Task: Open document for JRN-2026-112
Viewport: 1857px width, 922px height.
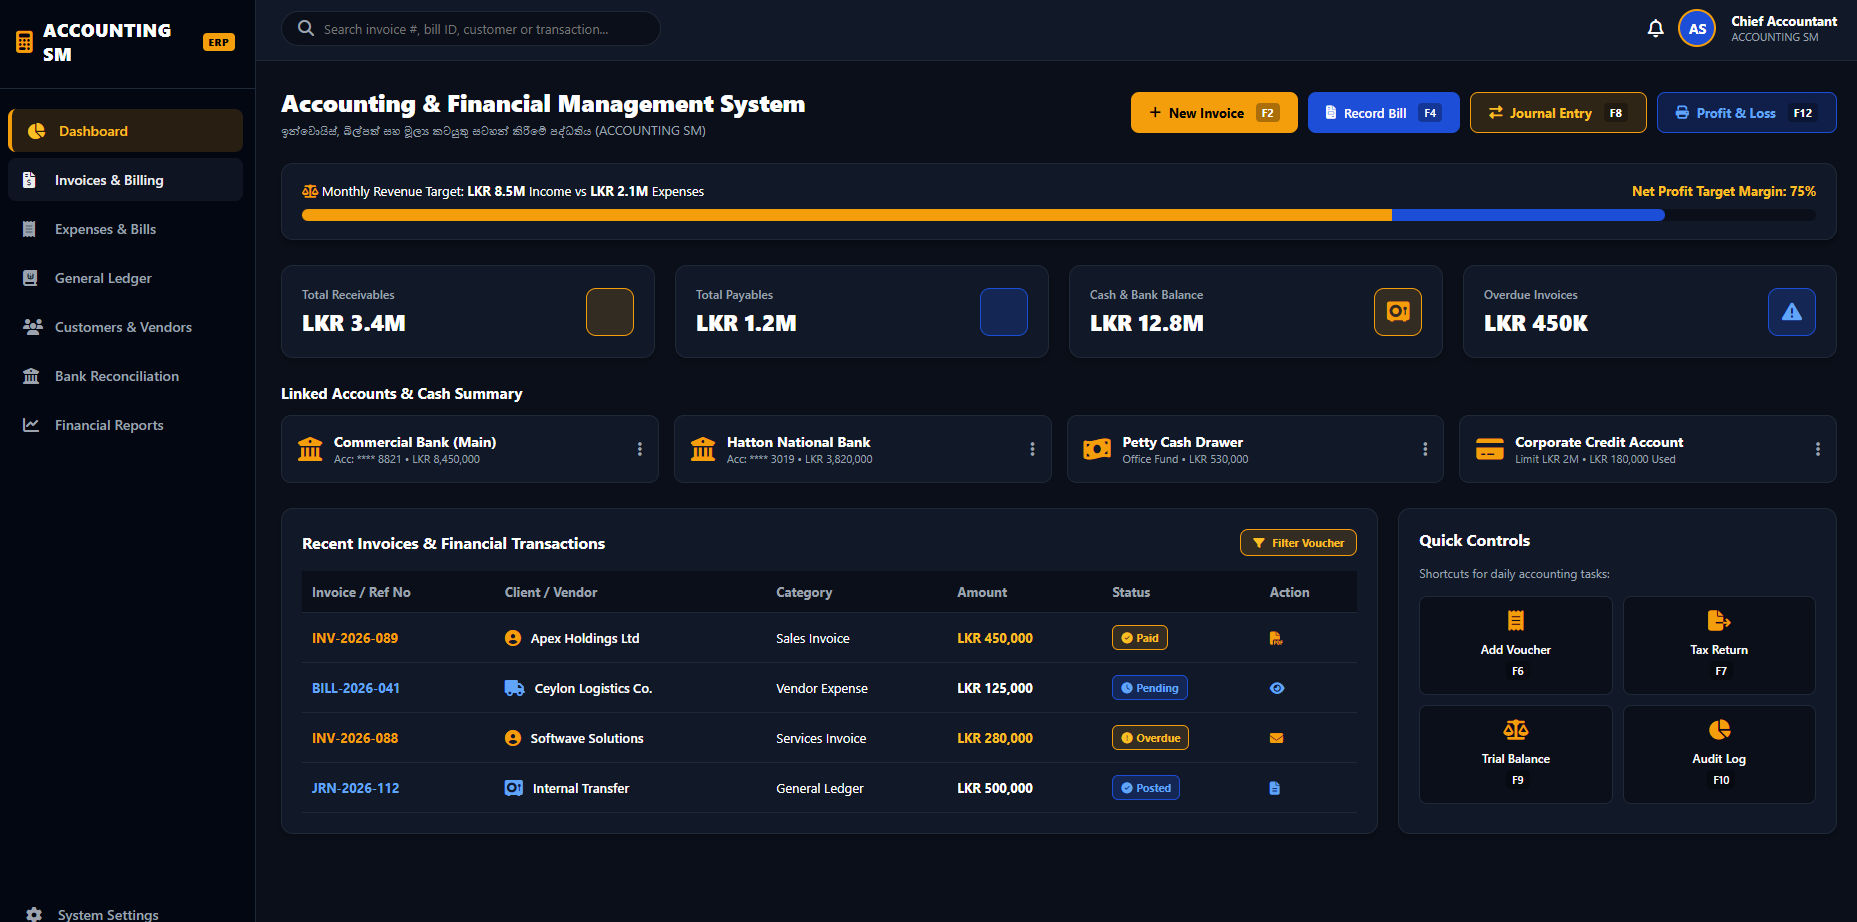Action: click(x=1274, y=788)
